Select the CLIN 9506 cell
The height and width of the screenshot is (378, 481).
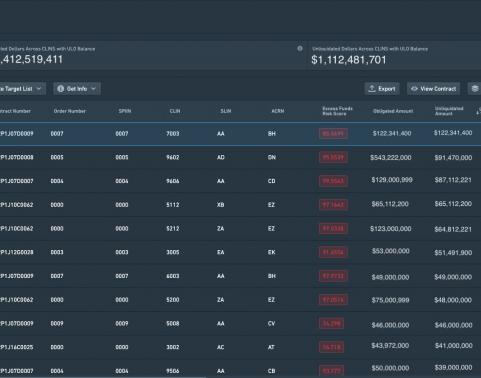coord(173,371)
